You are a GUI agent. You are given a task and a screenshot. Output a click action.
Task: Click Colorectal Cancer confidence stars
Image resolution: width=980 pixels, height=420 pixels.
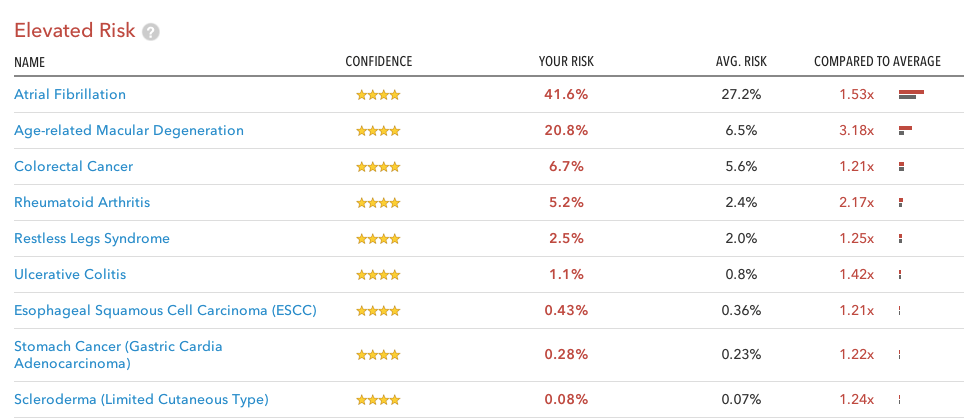[378, 167]
